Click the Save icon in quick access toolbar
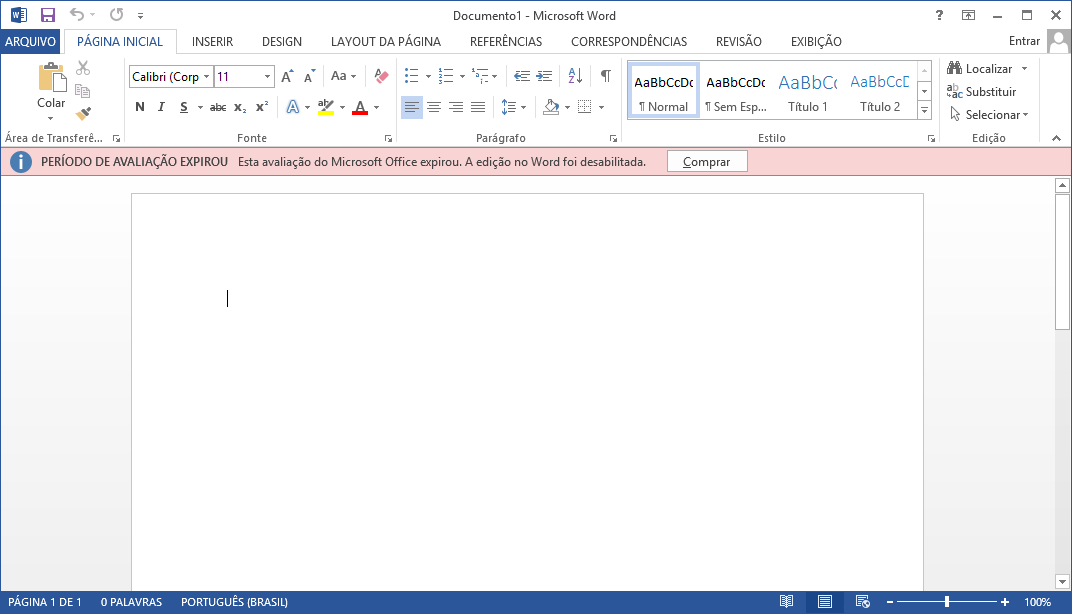Image resolution: width=1072 pixels, height=614 pixels. point(47,15)
